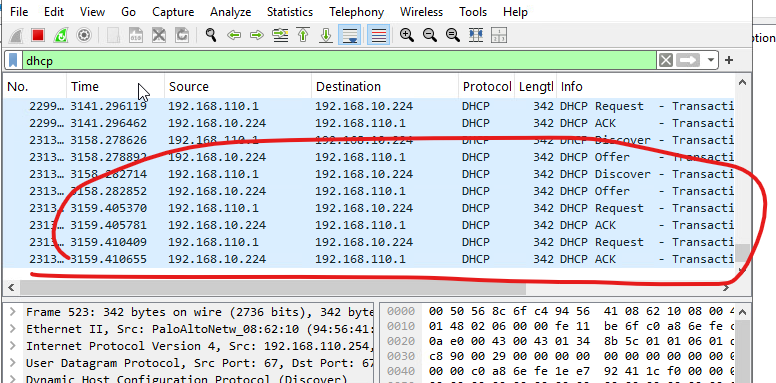
Task: Open the File menu
Action: pyautogui.click(x=19, y=12)
